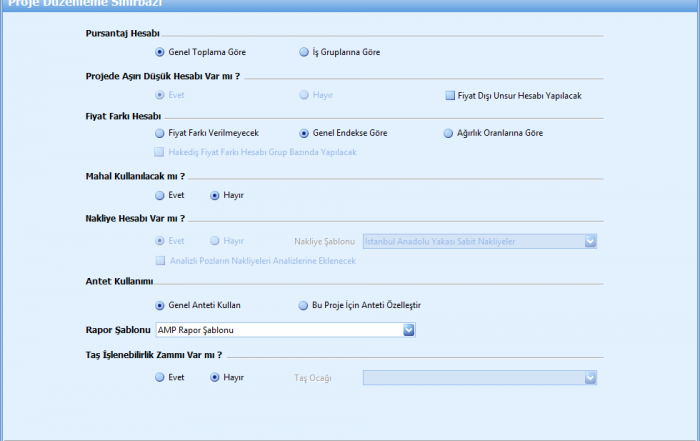Select 'Fiyat Farkı Verilmeyecek' option

(160, 132)
